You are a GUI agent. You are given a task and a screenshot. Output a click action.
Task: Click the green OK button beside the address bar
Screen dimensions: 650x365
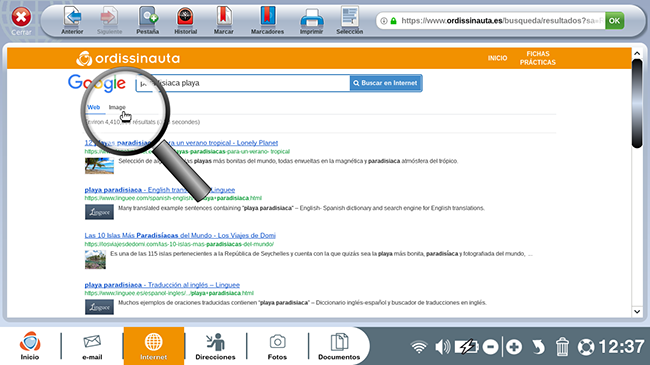[x=614, y=20]
